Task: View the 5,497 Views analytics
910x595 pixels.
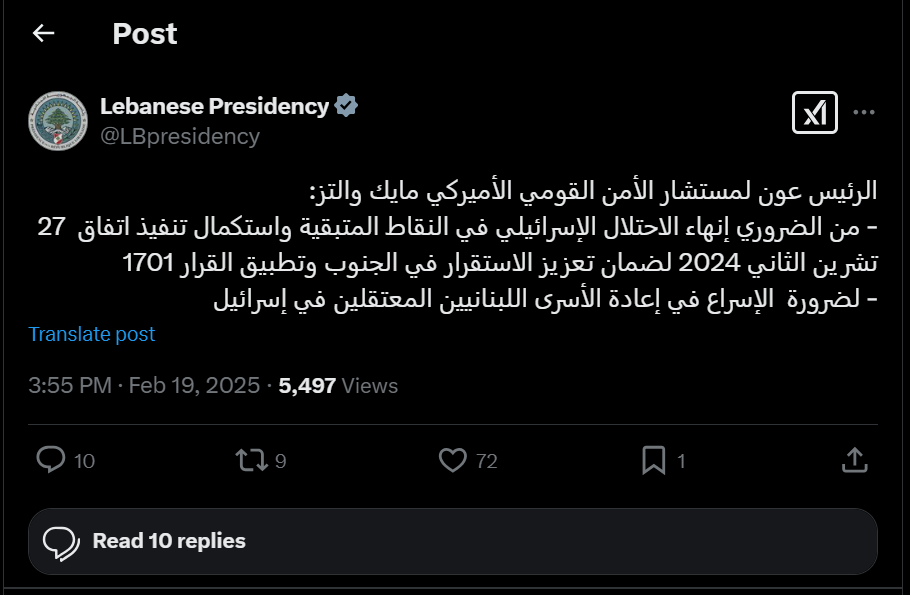Action: point(338,385)
